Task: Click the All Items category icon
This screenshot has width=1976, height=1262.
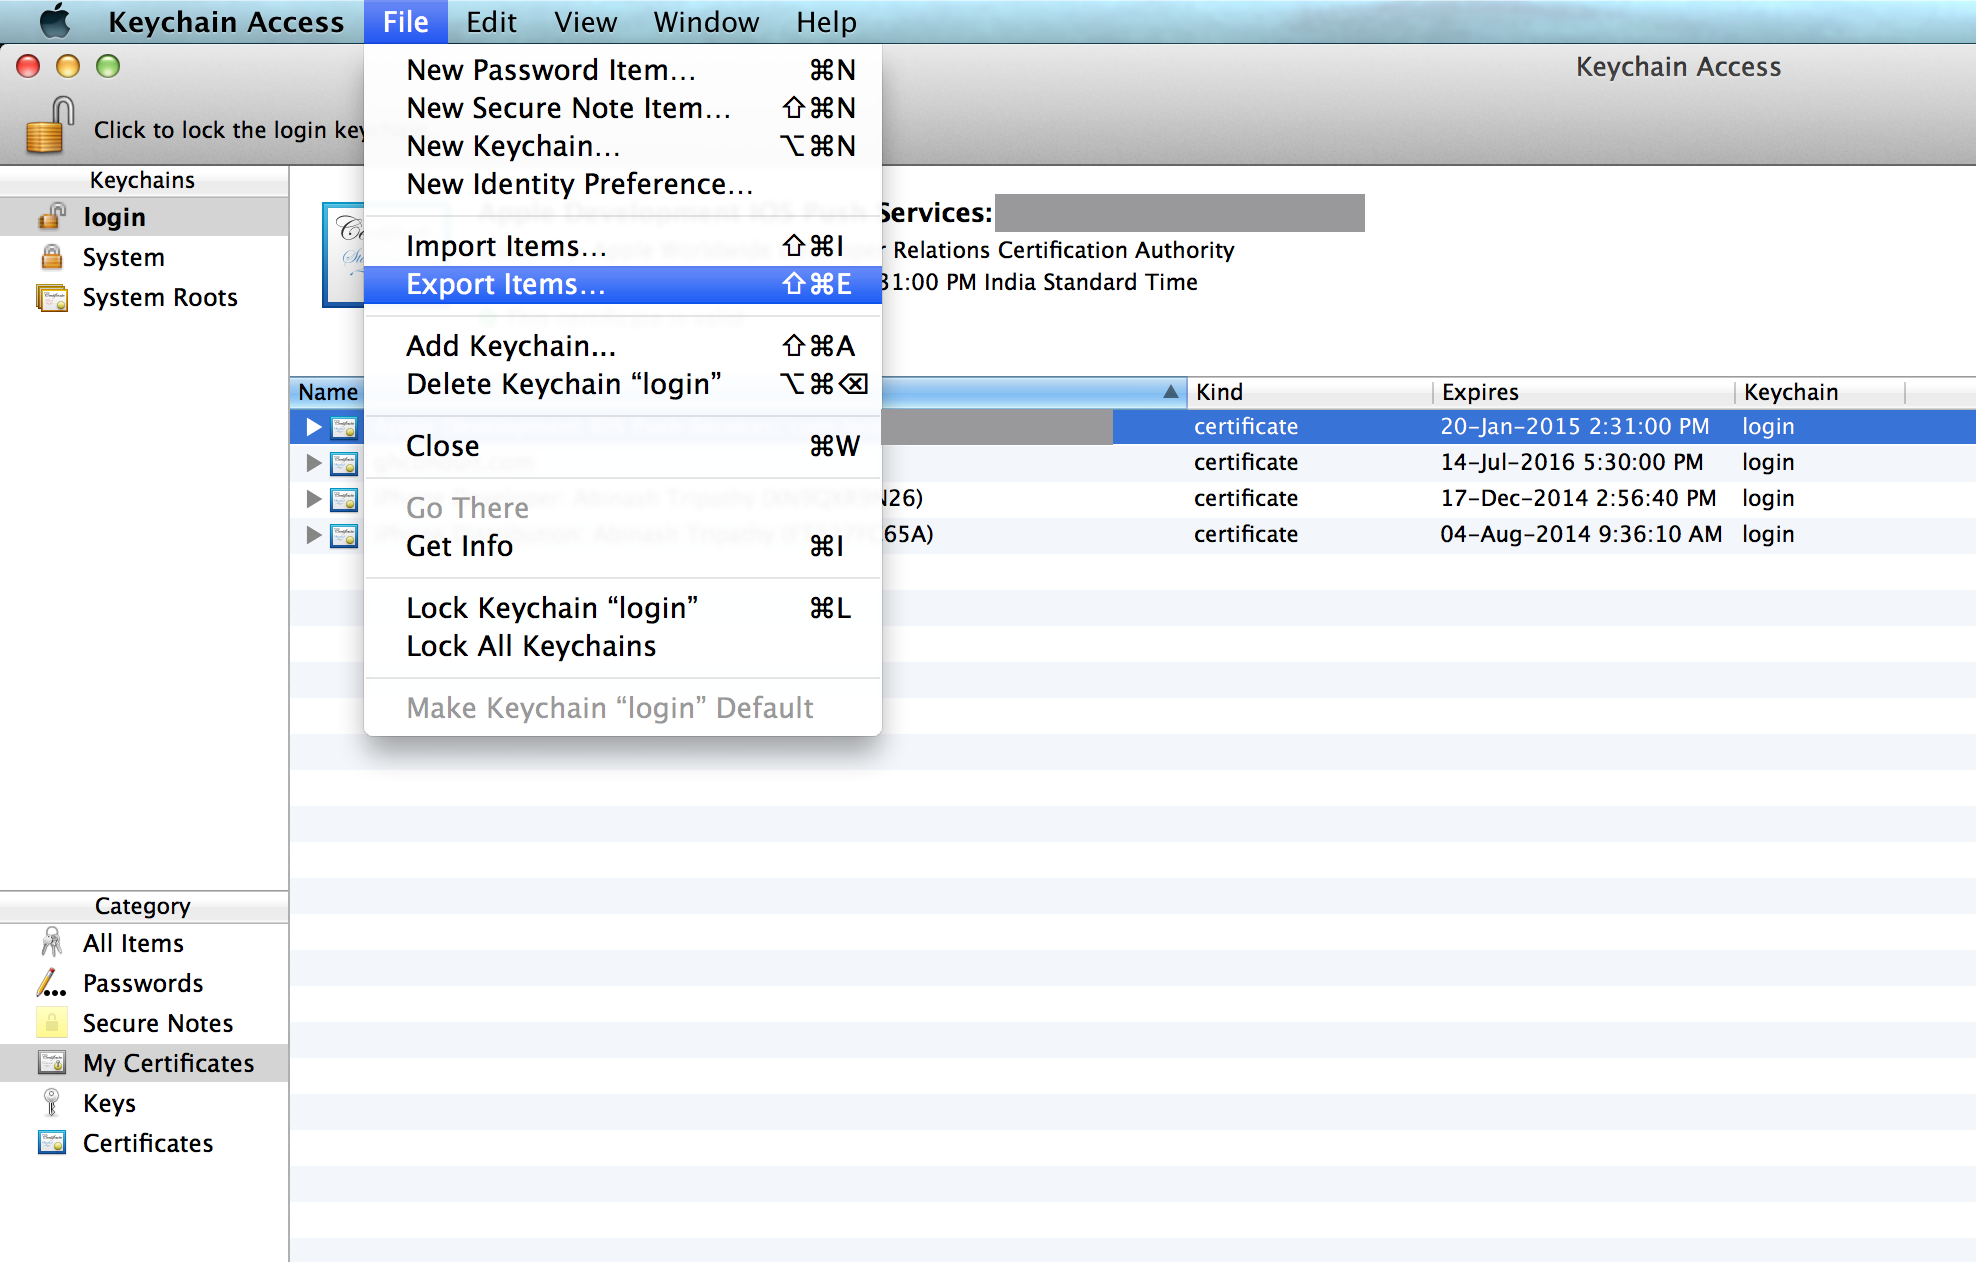Action: coord(49,944)
